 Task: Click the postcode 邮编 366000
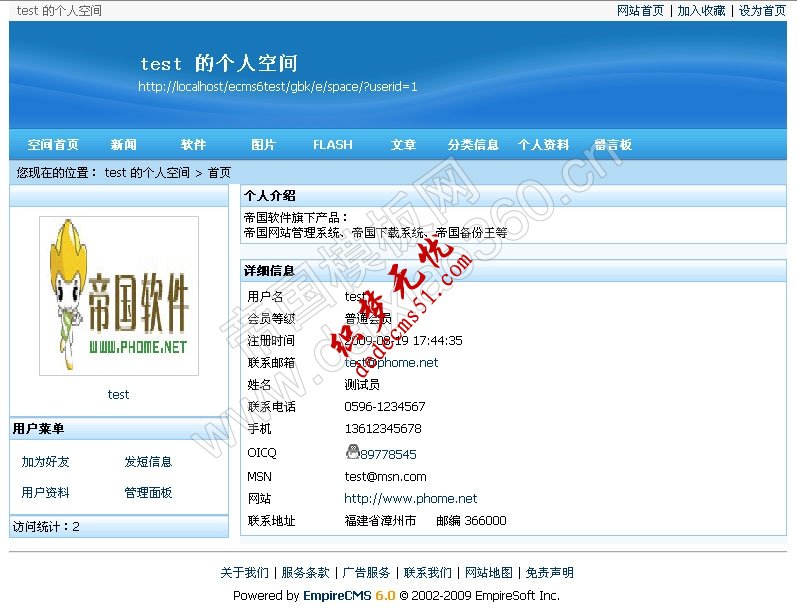coord(471,521)
